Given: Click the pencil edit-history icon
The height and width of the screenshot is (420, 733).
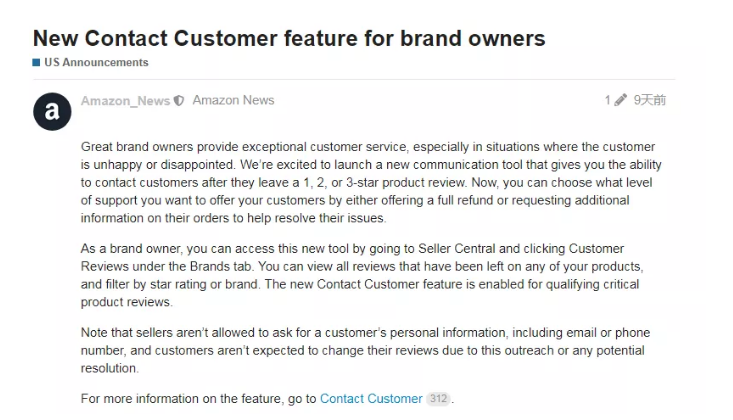Looking at the screenshot, I should tap(622, 100).
